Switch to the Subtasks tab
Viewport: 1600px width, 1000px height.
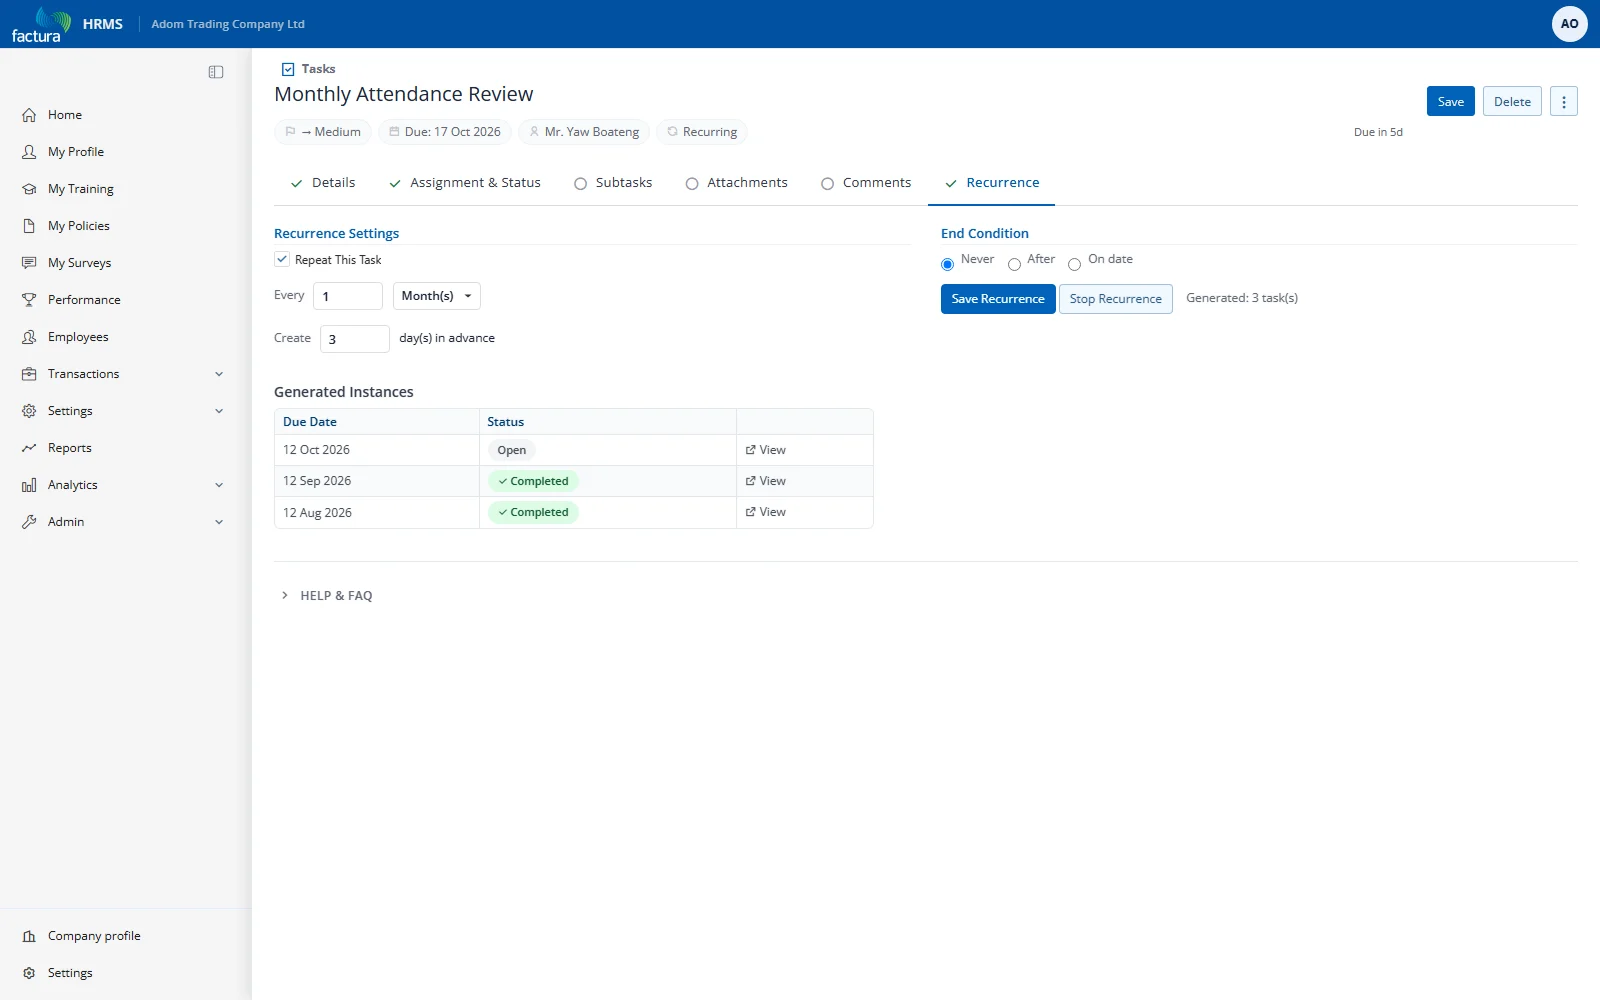coord(613,183)
